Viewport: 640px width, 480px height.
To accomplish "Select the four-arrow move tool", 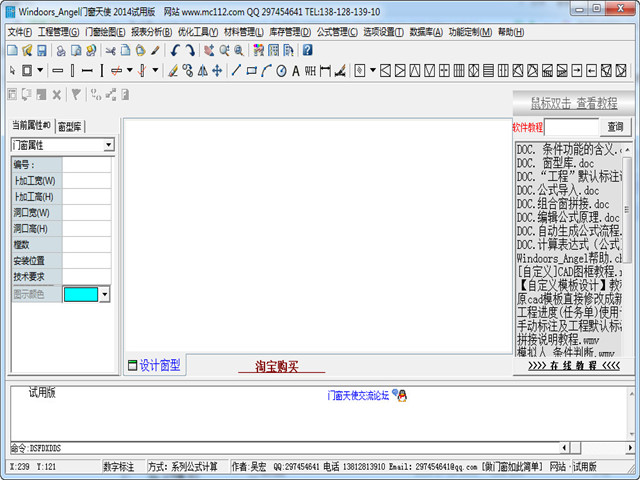I will (x=217, y=71).
